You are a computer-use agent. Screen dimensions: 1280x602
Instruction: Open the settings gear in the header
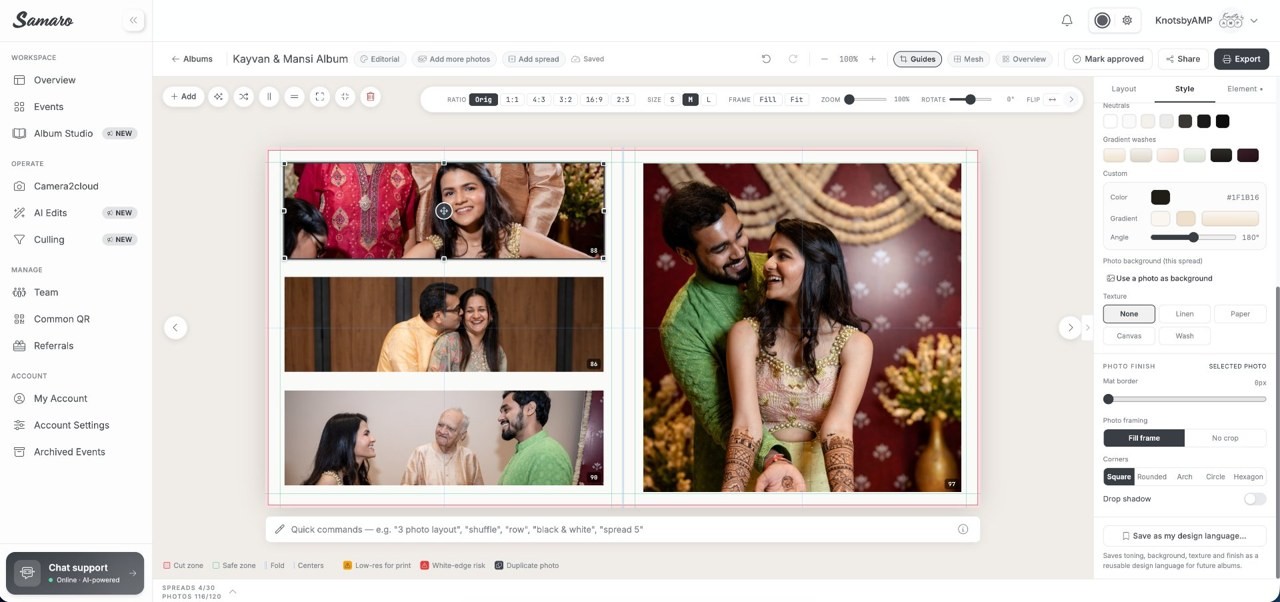tap(1127, 20)
